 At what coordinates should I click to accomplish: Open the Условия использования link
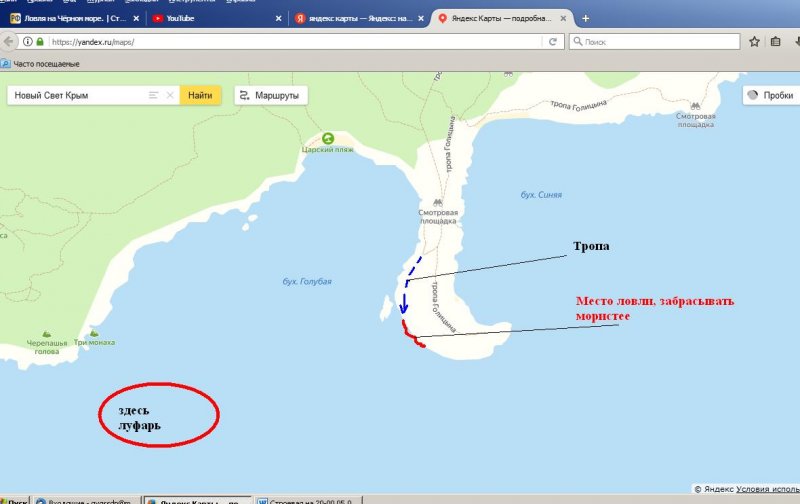(768, 488)
